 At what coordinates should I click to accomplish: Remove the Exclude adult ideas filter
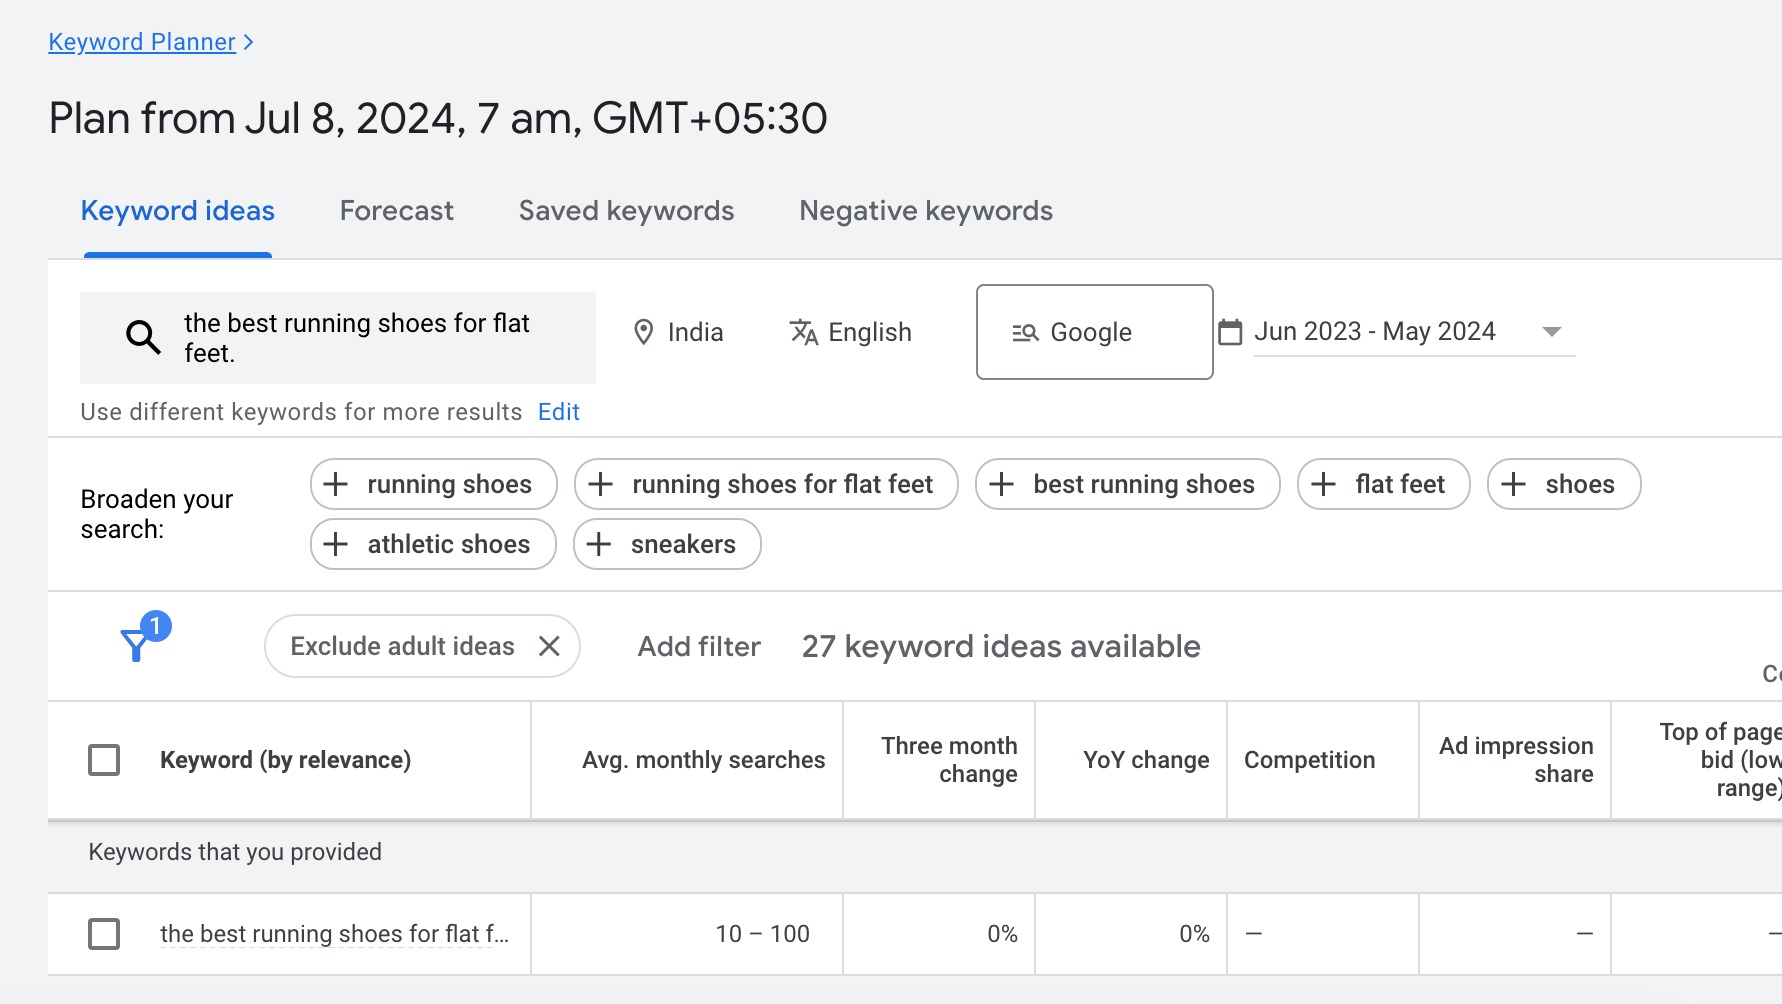549,646
